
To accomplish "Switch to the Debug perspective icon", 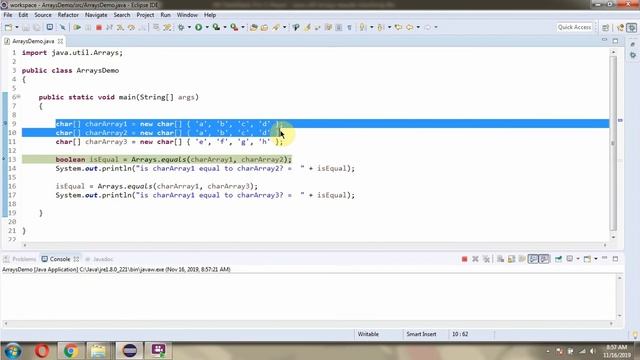I will 632,27.
